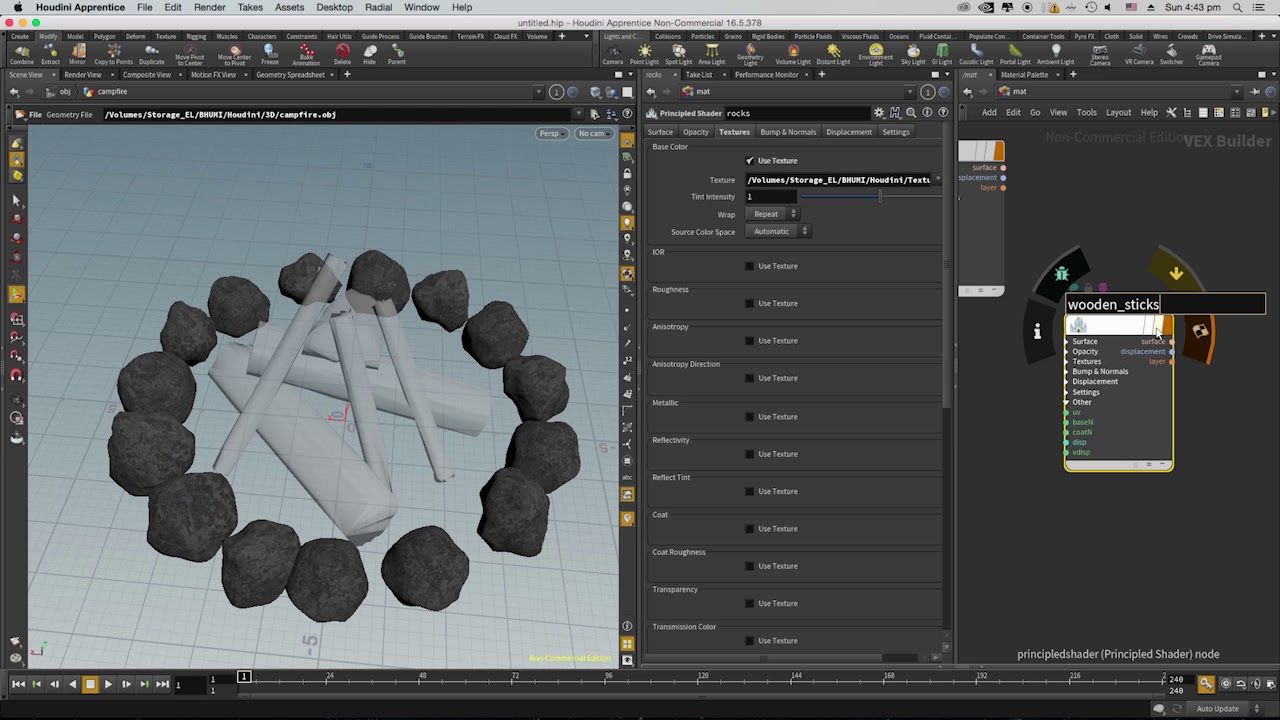Open node info radial button
Image resolution: width=1280 pixels, height=720 pixels.
pos(1037,331)
